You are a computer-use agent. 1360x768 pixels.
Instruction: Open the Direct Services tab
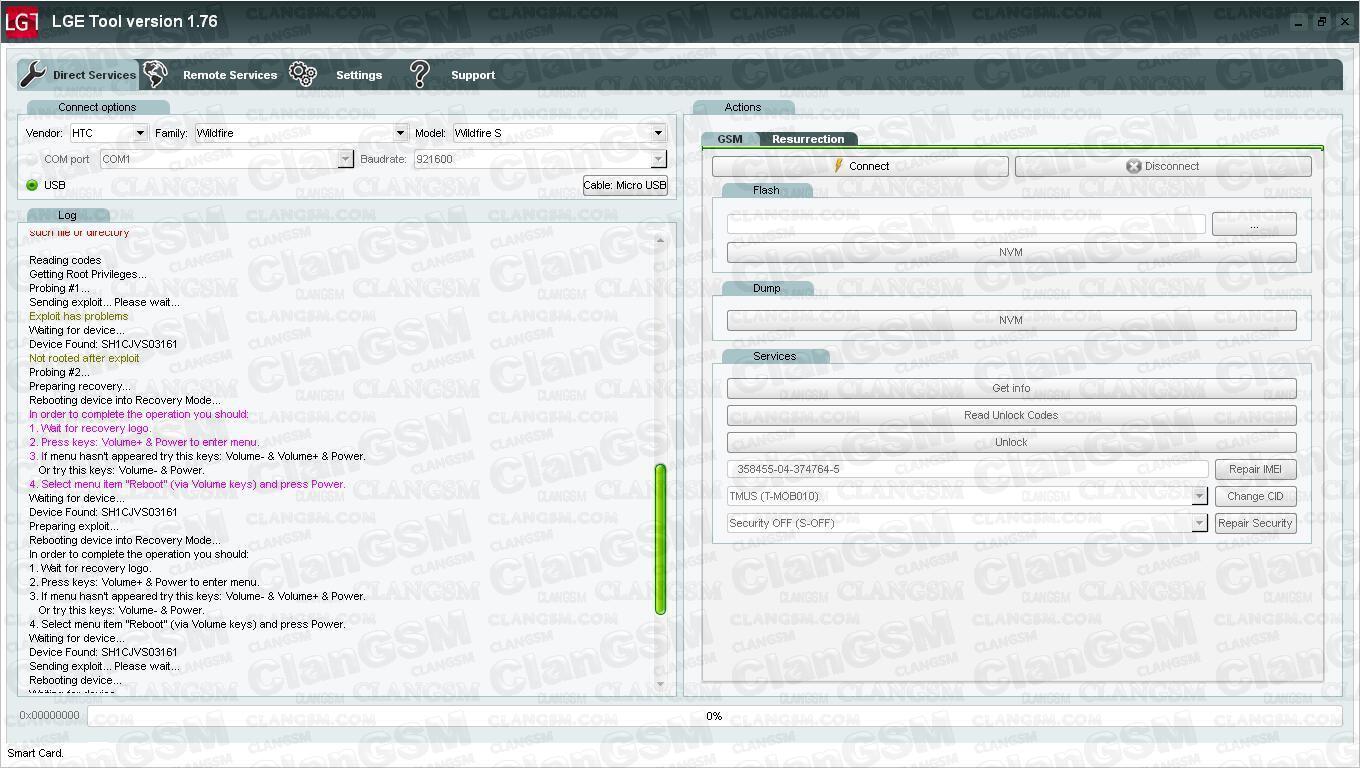click(x=79, y=74)
